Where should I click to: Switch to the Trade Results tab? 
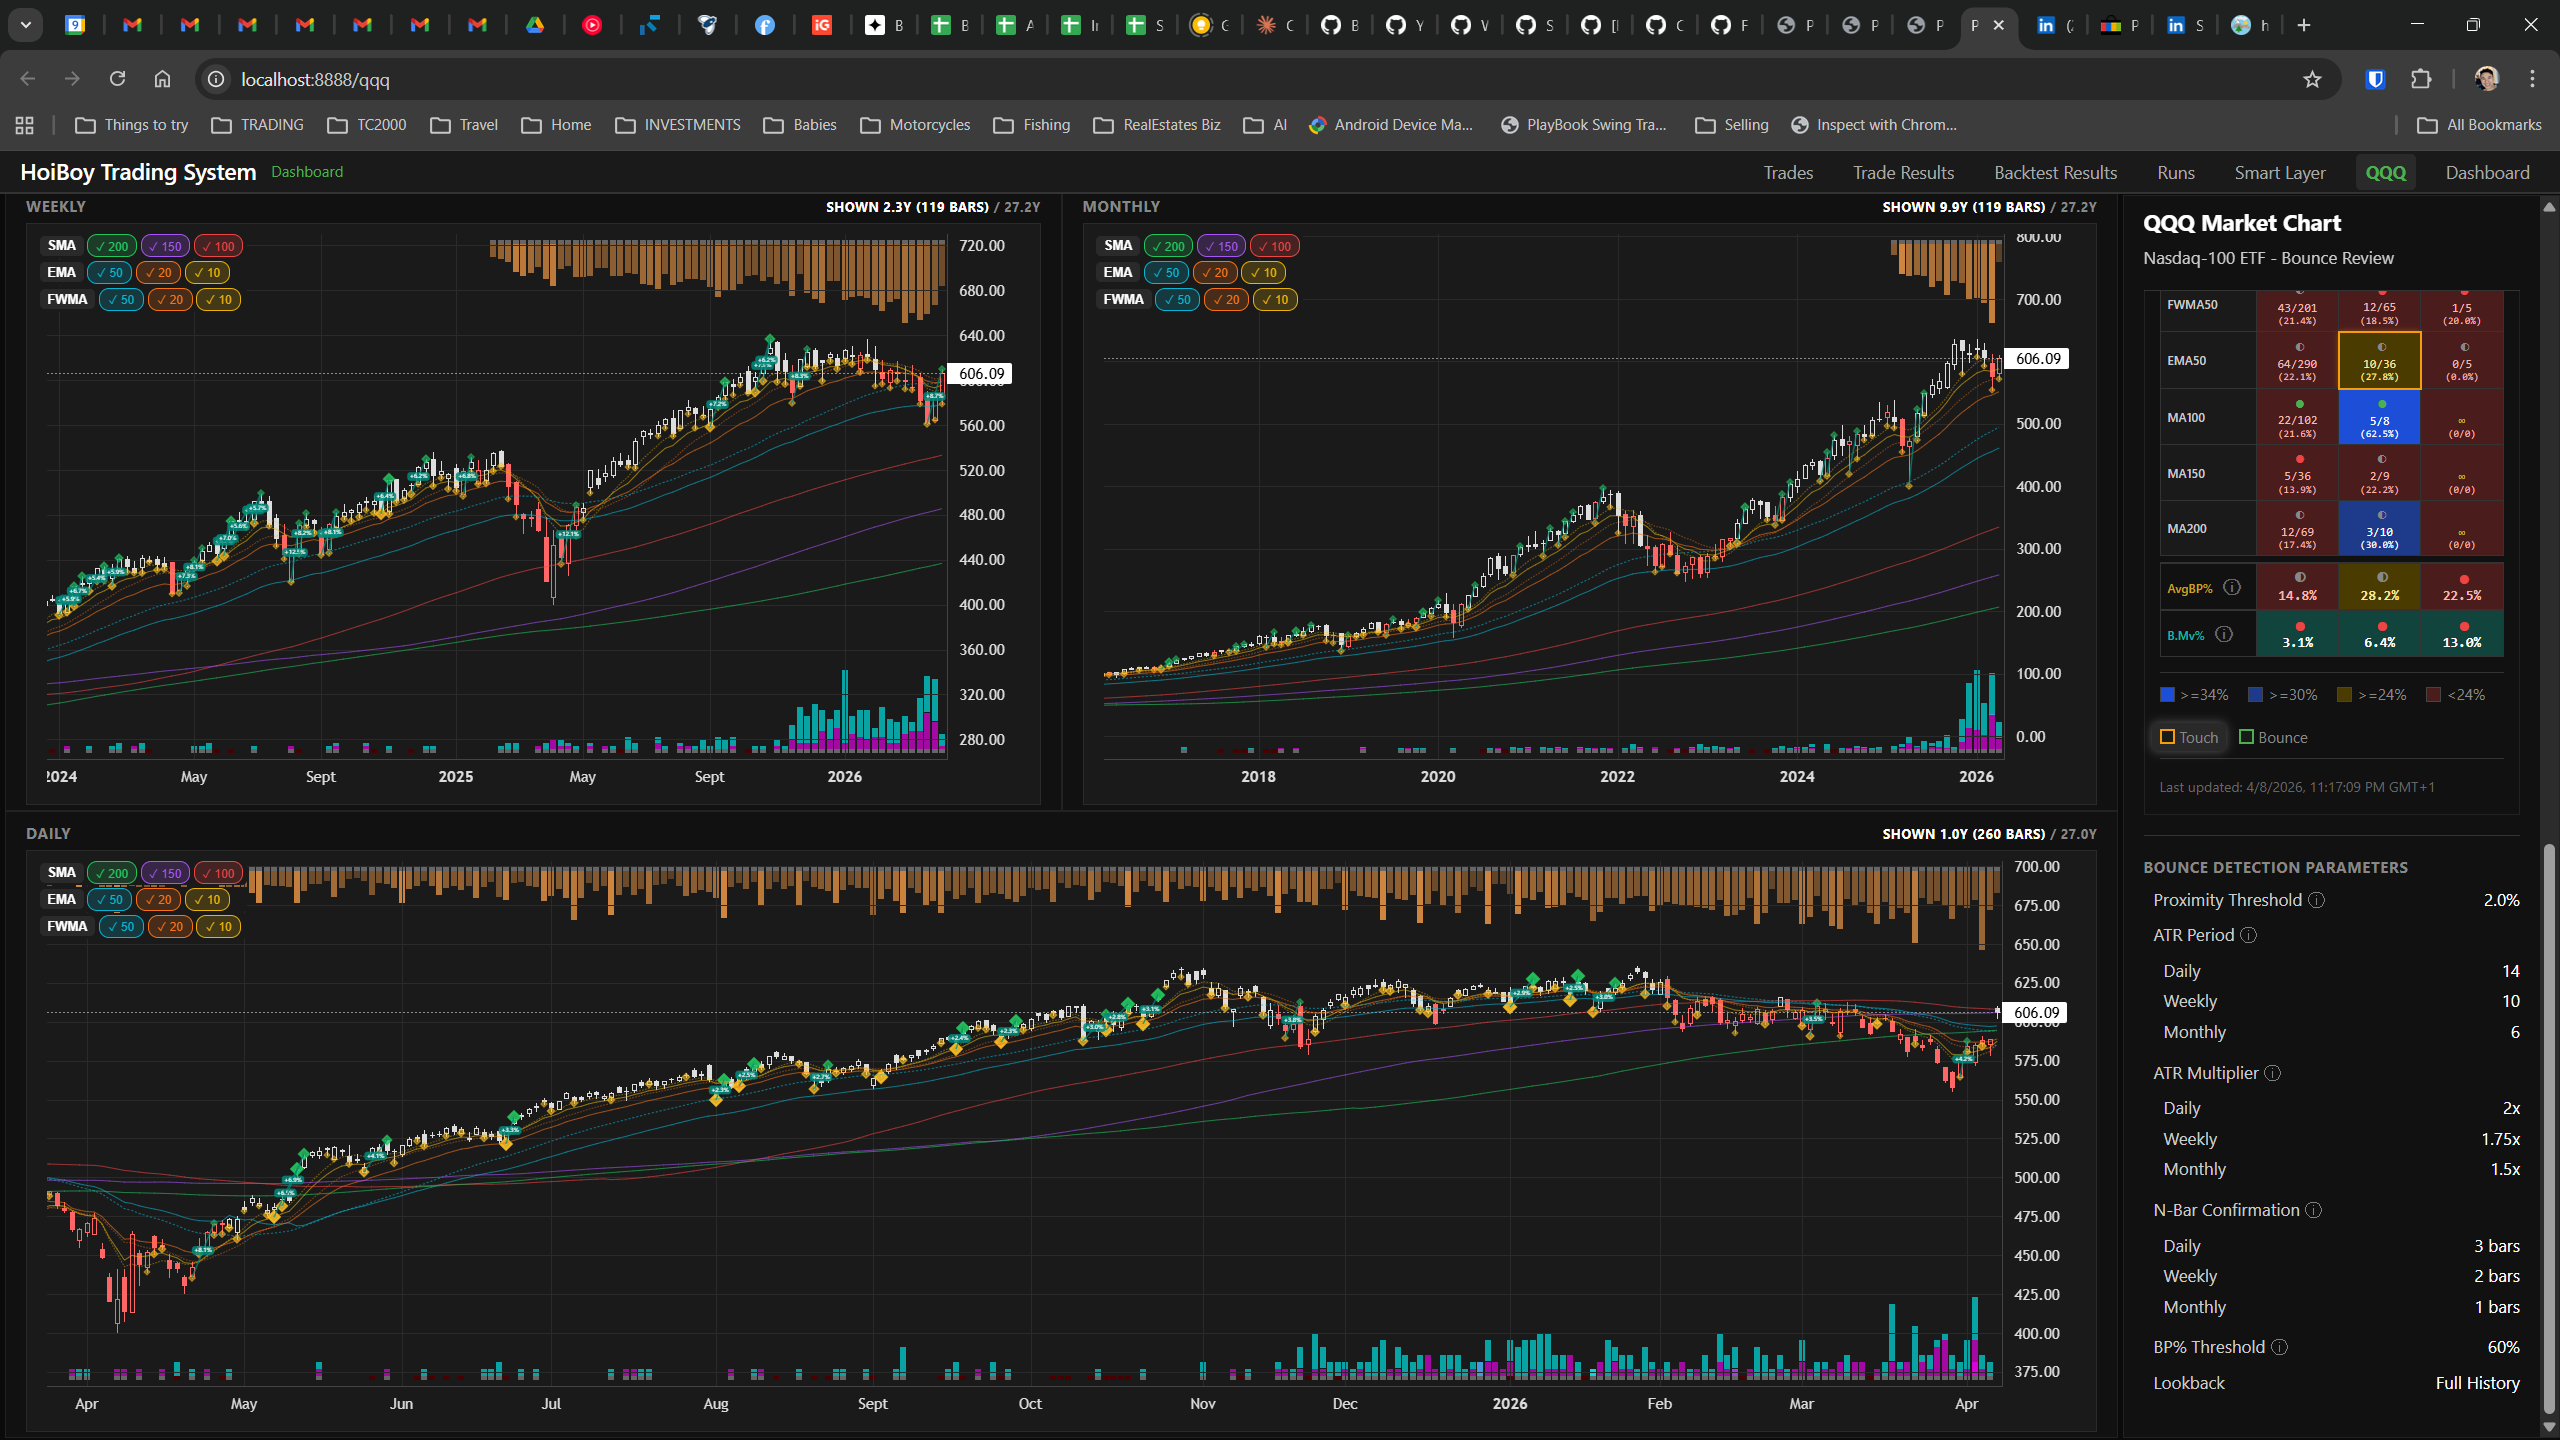point(1903,172)
